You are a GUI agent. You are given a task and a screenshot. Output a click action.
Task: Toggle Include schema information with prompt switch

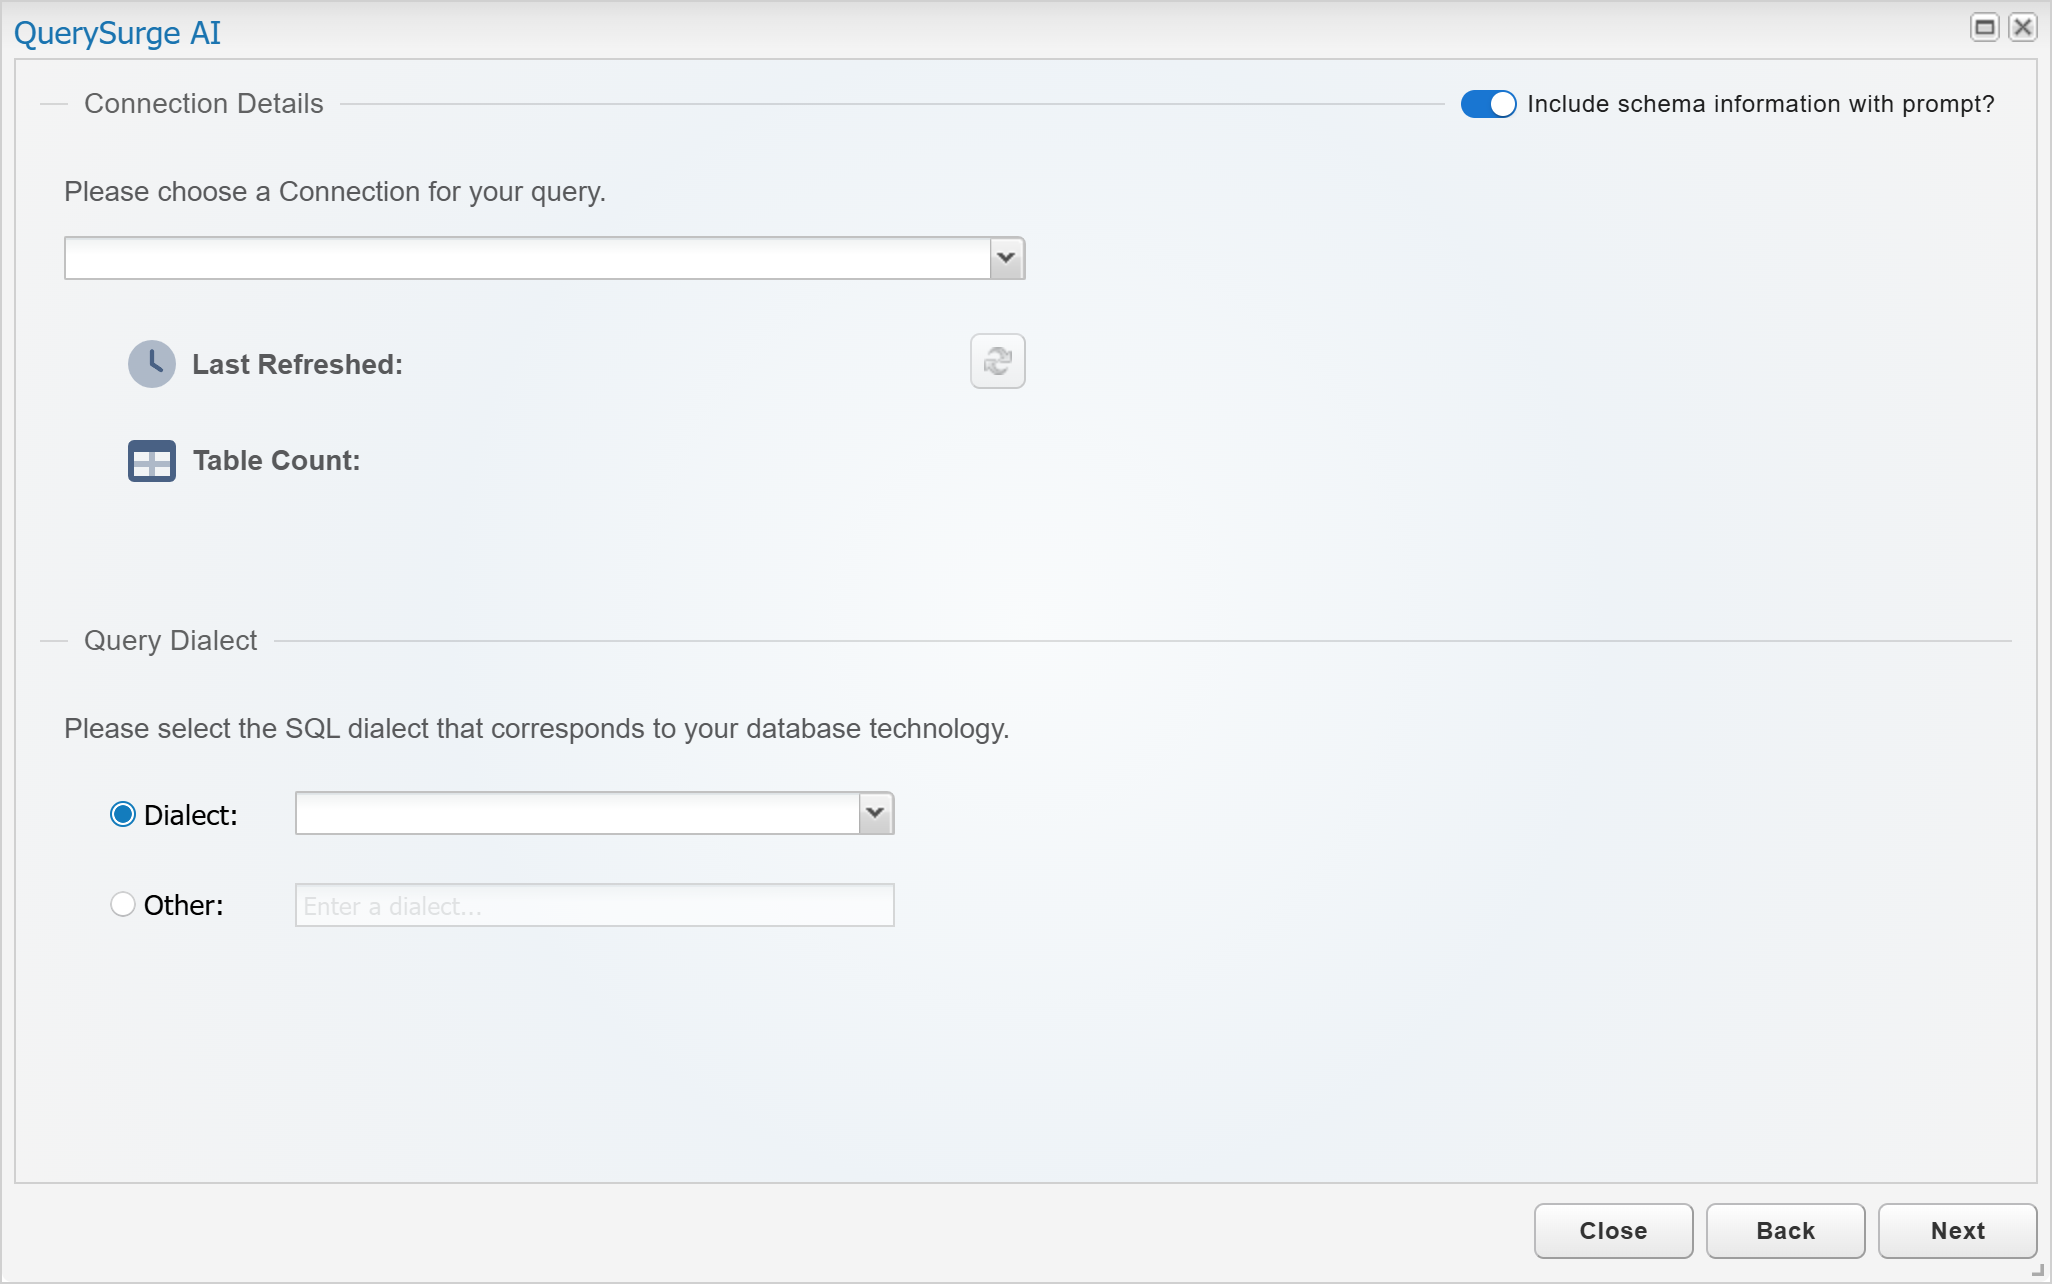click(1488, 104)
